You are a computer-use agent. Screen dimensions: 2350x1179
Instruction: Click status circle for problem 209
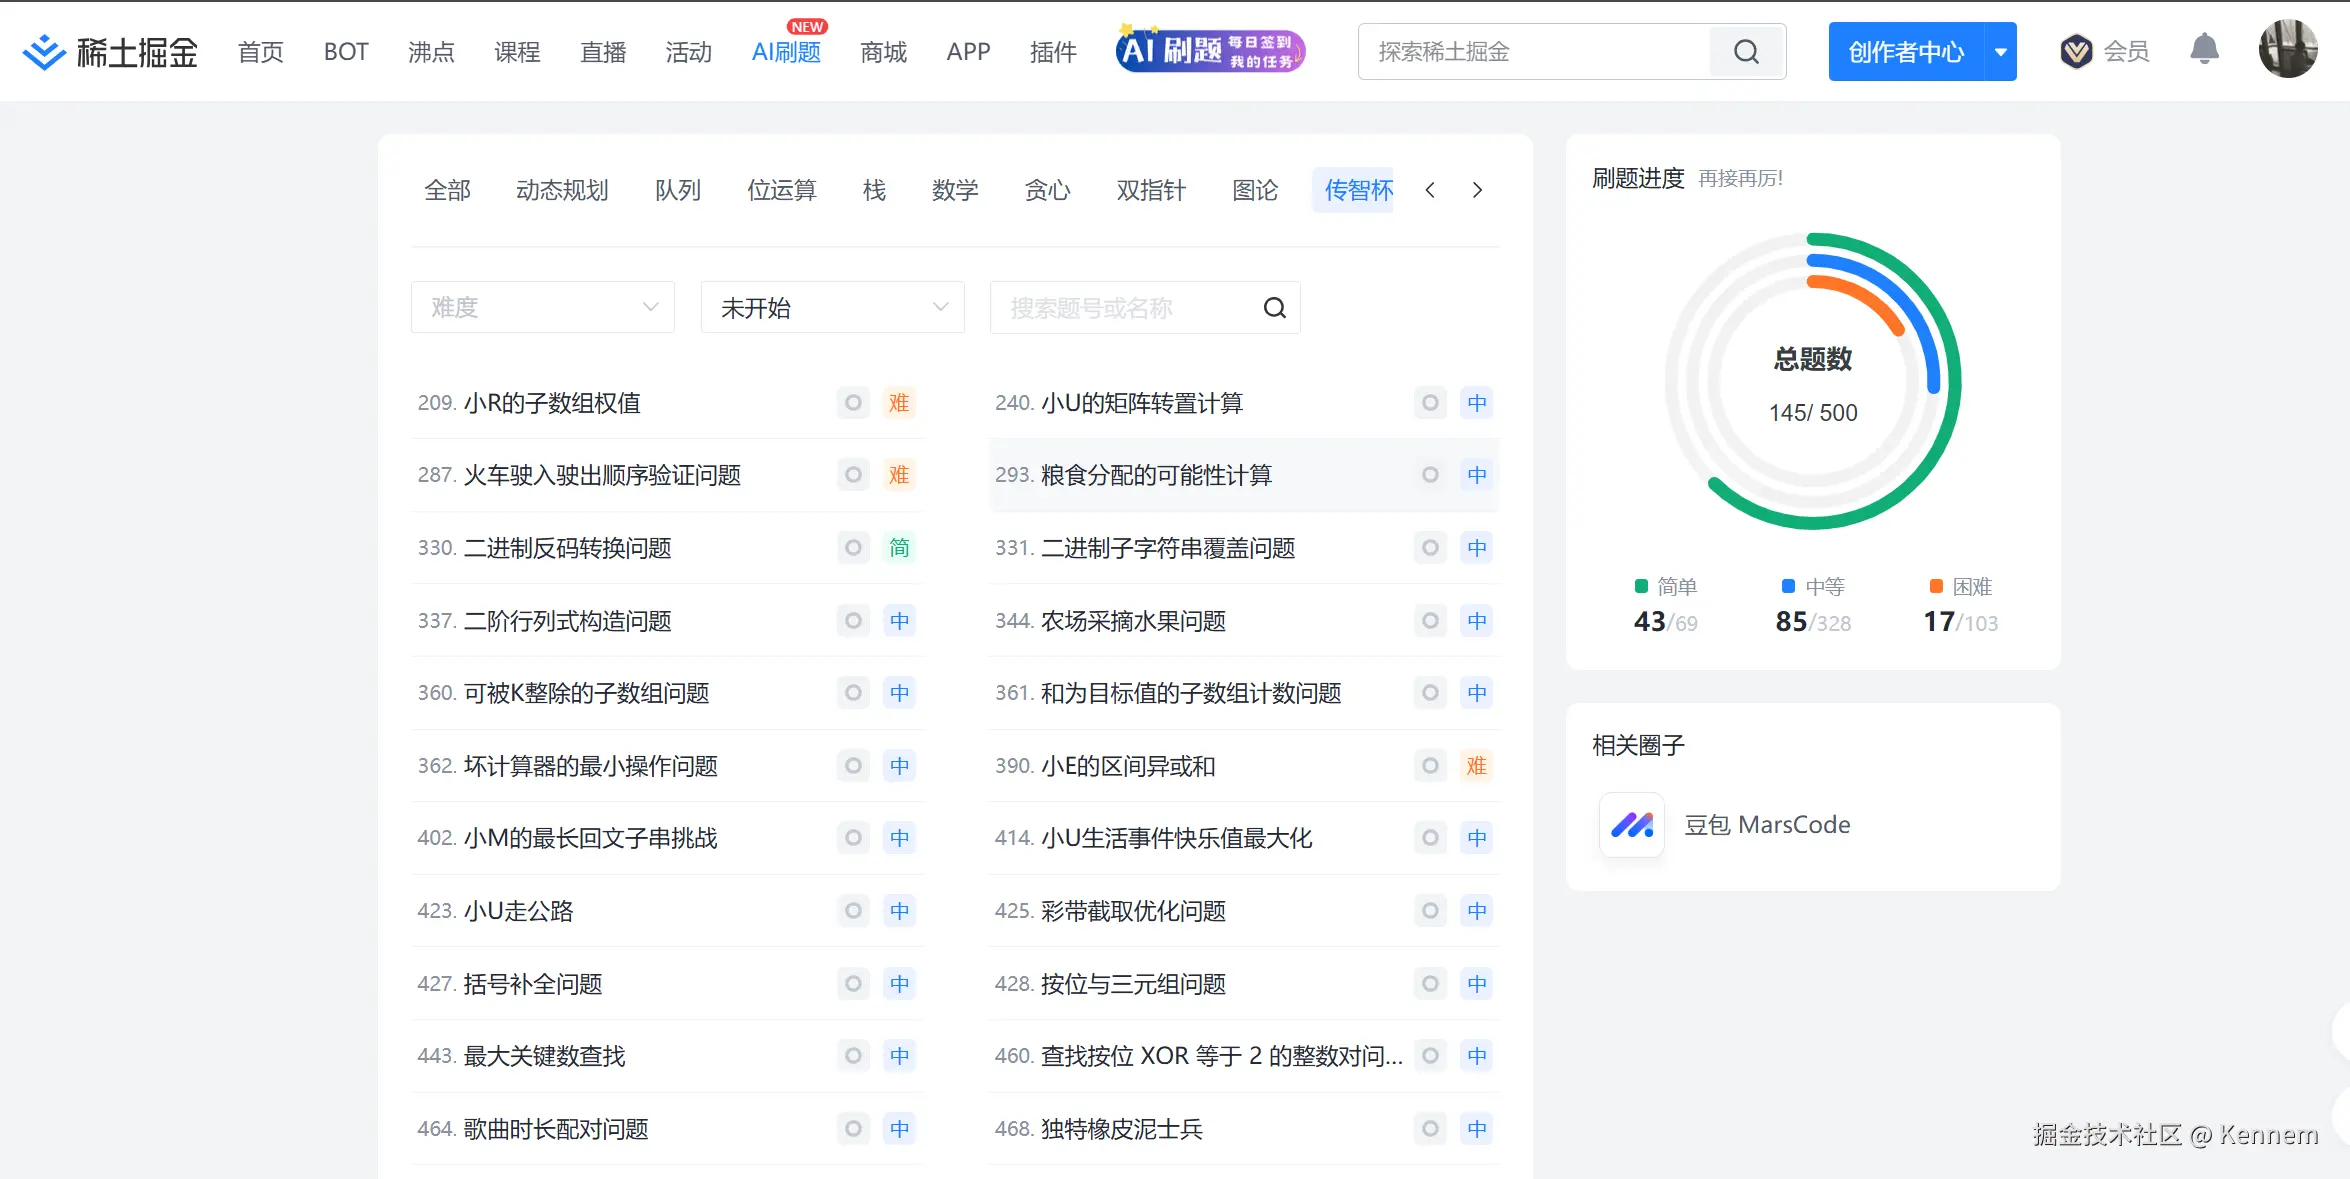point(853,403)
